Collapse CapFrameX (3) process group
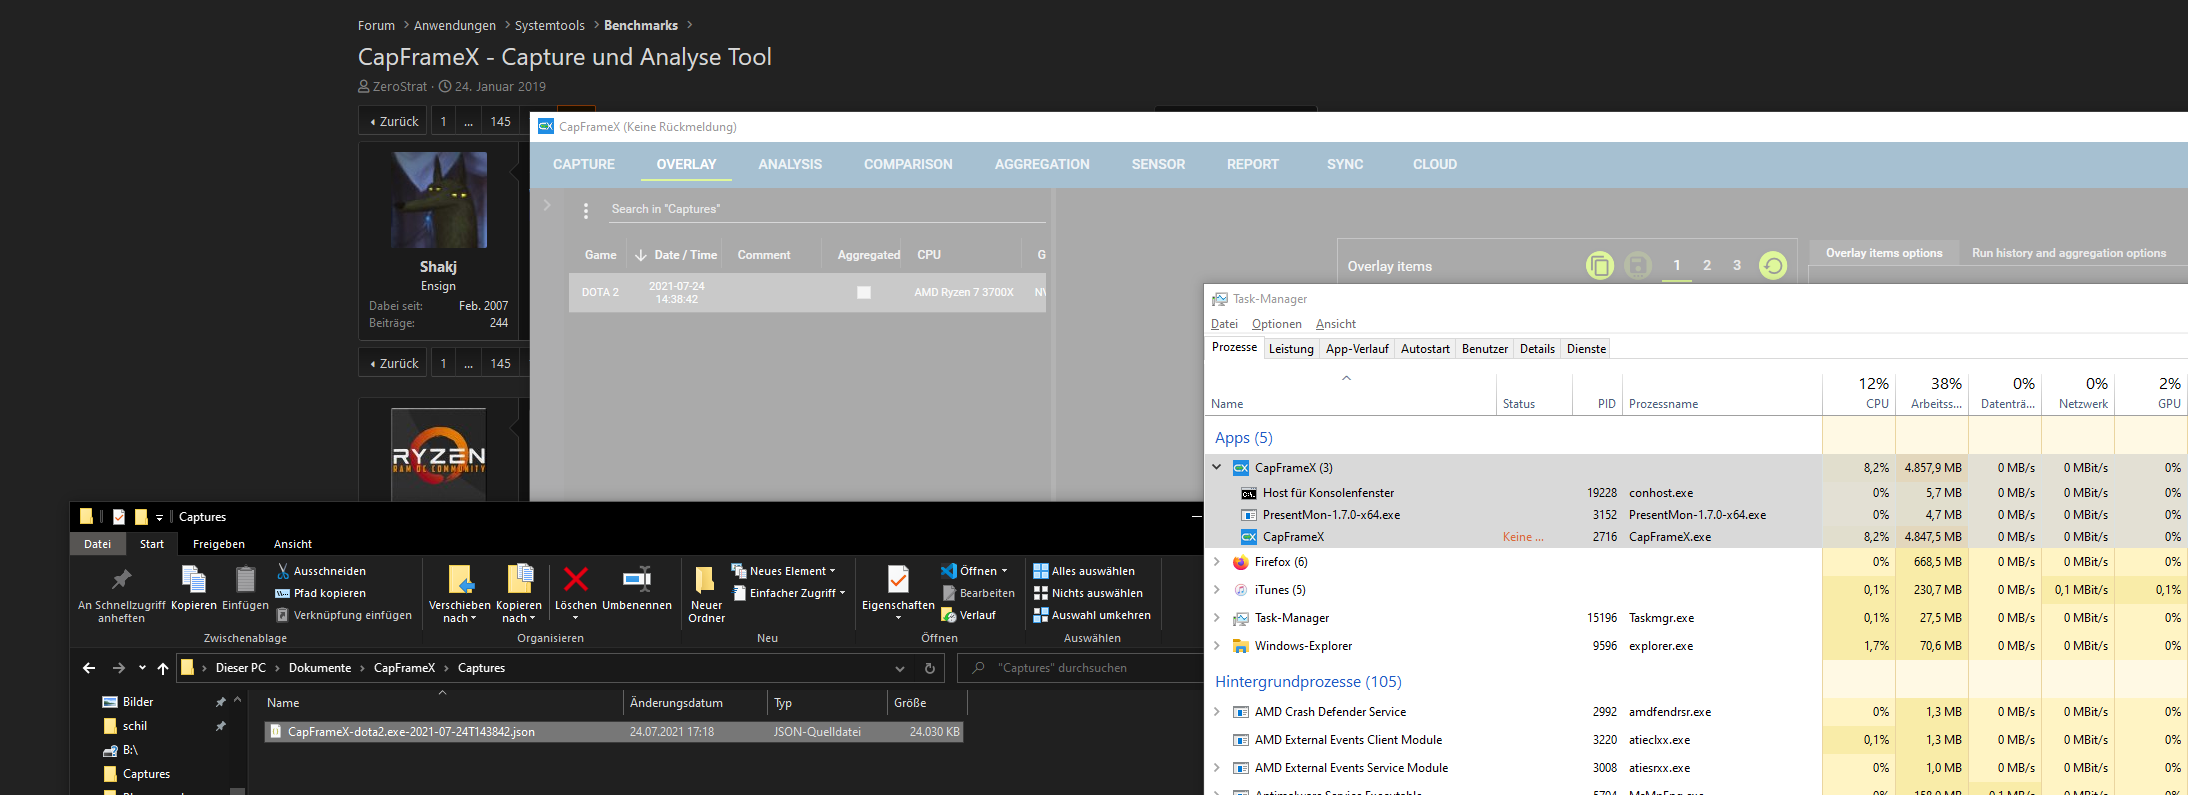The image size is (2188, 795). pyautogui.click(x=1217, y=467)
